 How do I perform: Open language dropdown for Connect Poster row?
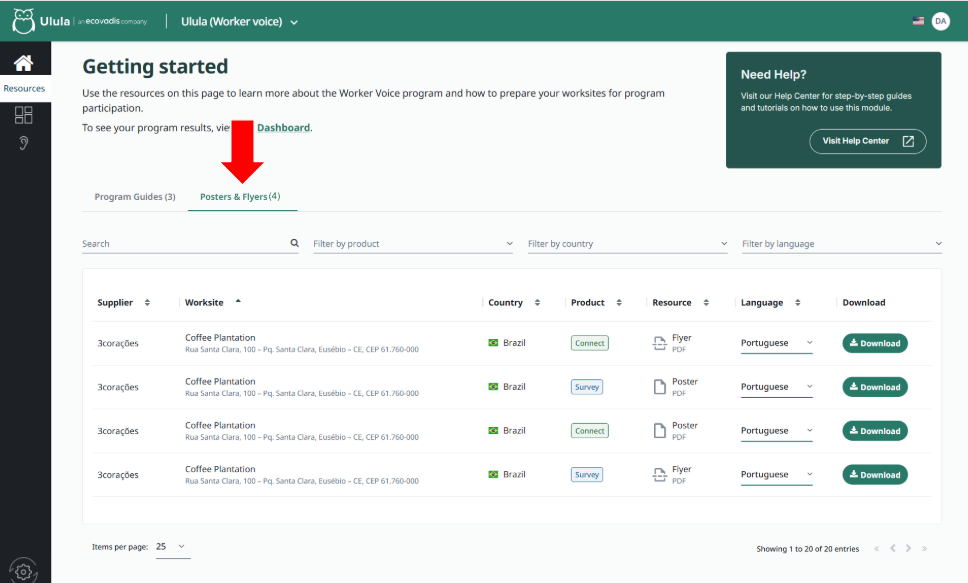777,431
